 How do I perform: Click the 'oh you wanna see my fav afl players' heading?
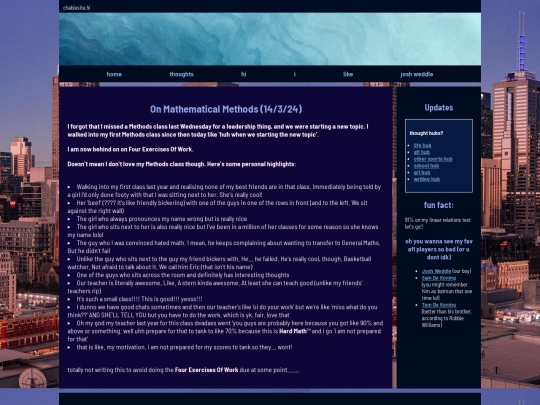tap(439, 249)
